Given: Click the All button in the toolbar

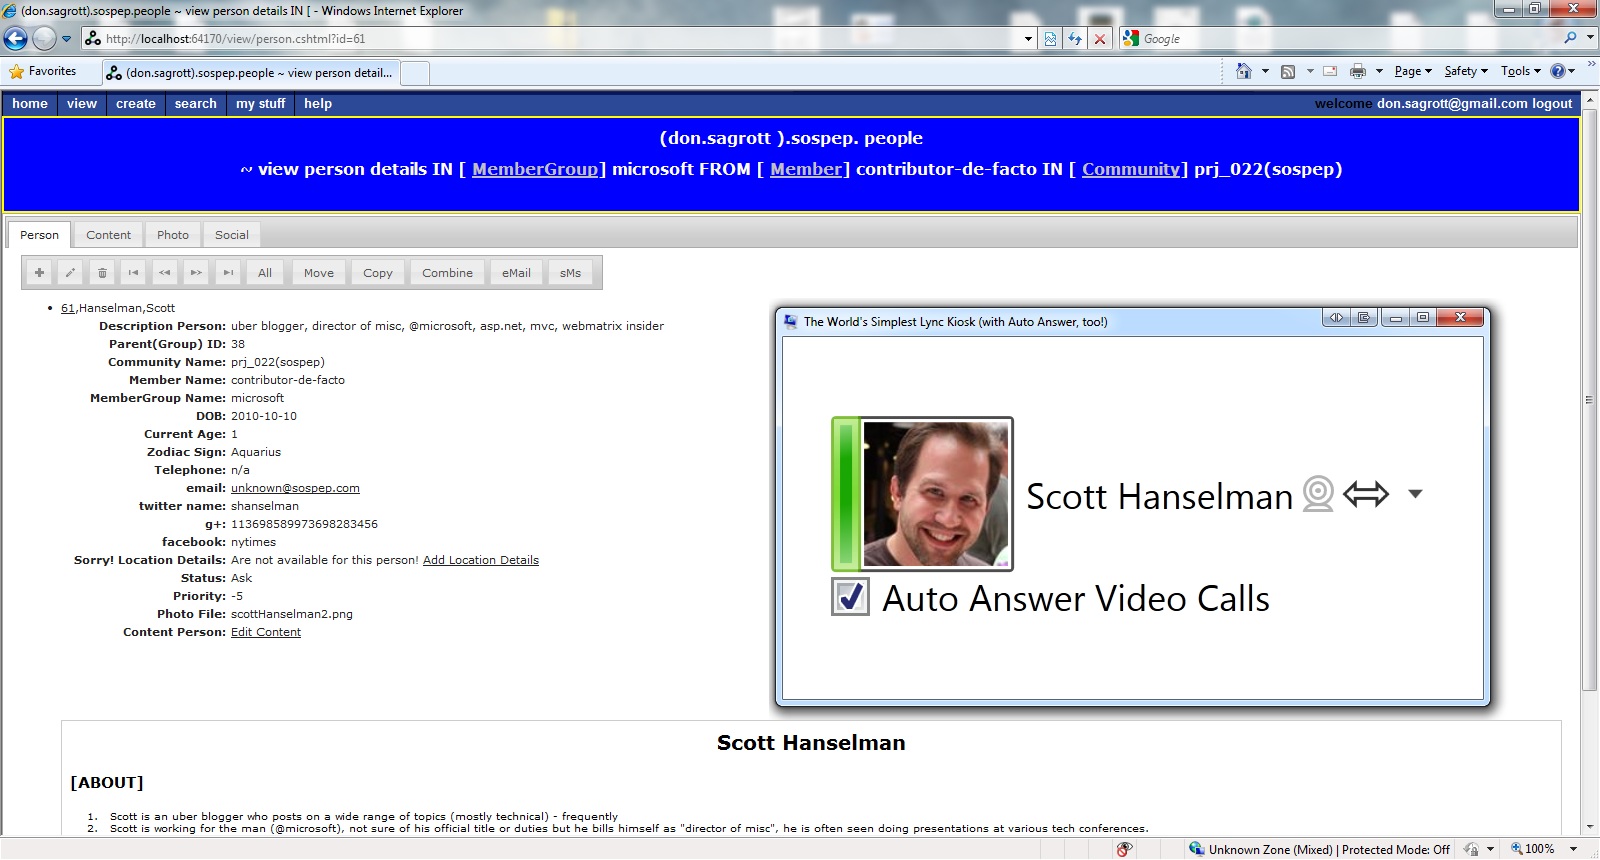Looking at the screenshot, I should (x=265, y=273).
